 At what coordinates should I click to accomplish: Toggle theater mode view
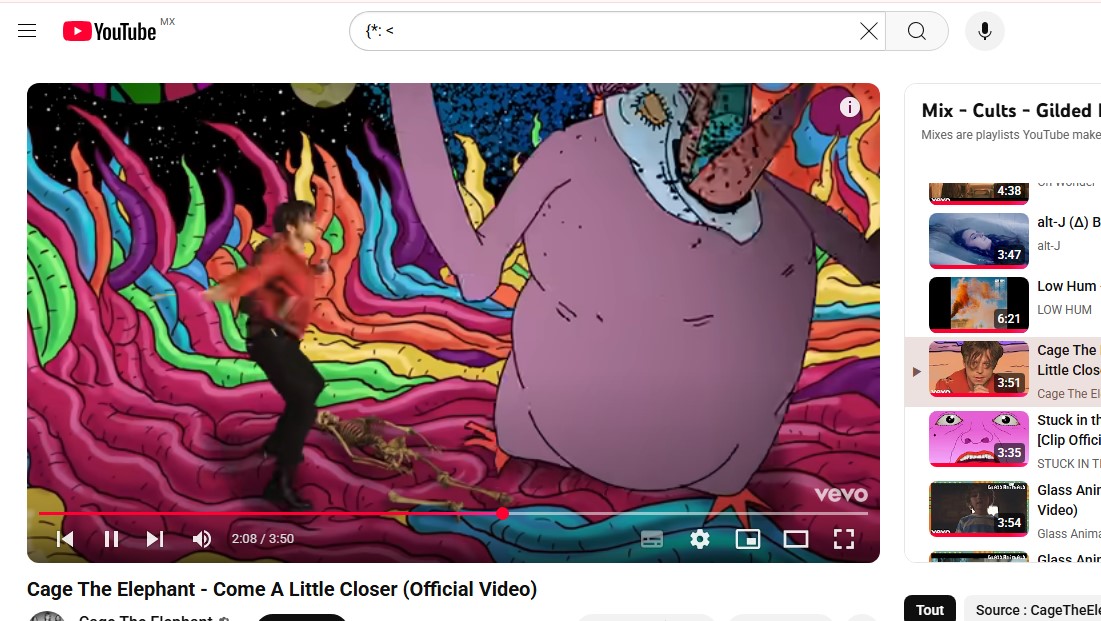click(x=796, y=539)
